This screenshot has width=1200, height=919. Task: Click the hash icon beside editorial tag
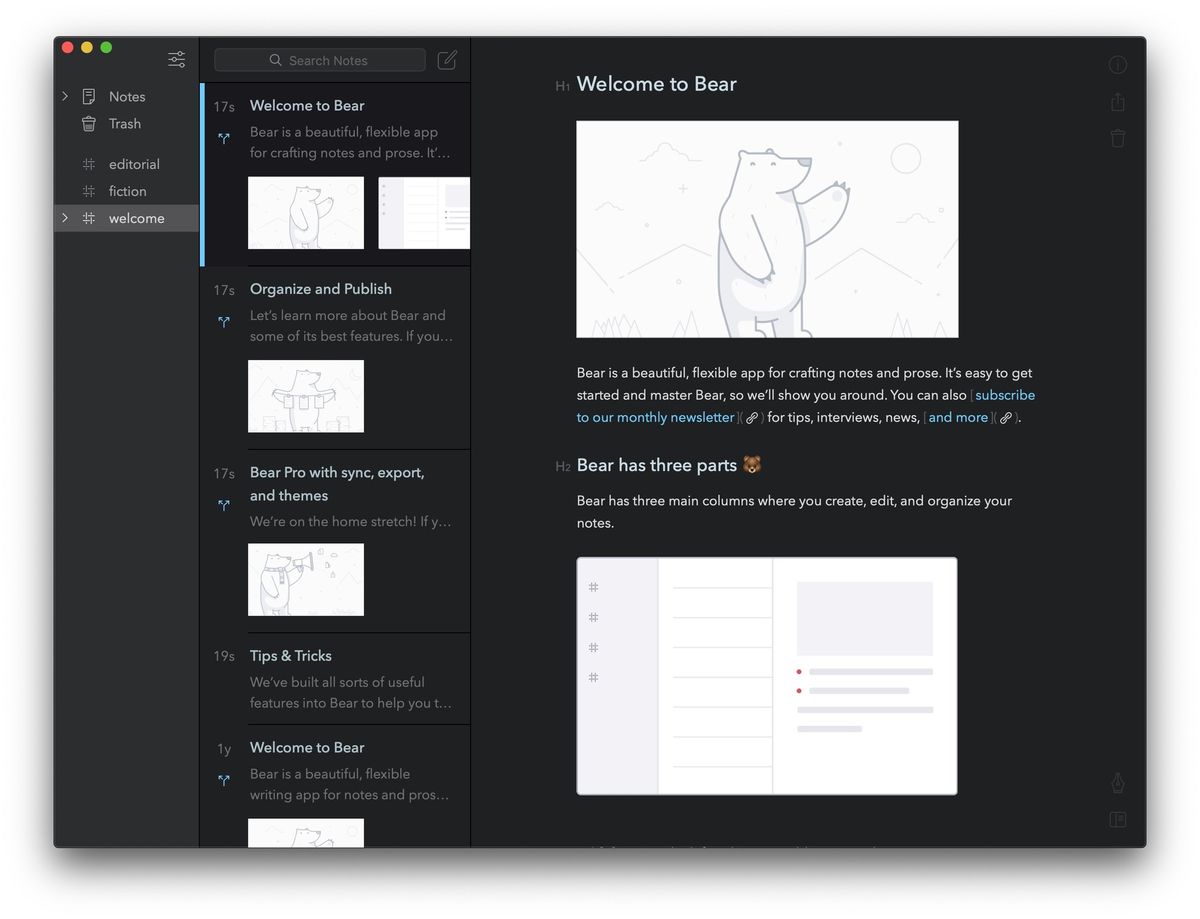point(89,164)
